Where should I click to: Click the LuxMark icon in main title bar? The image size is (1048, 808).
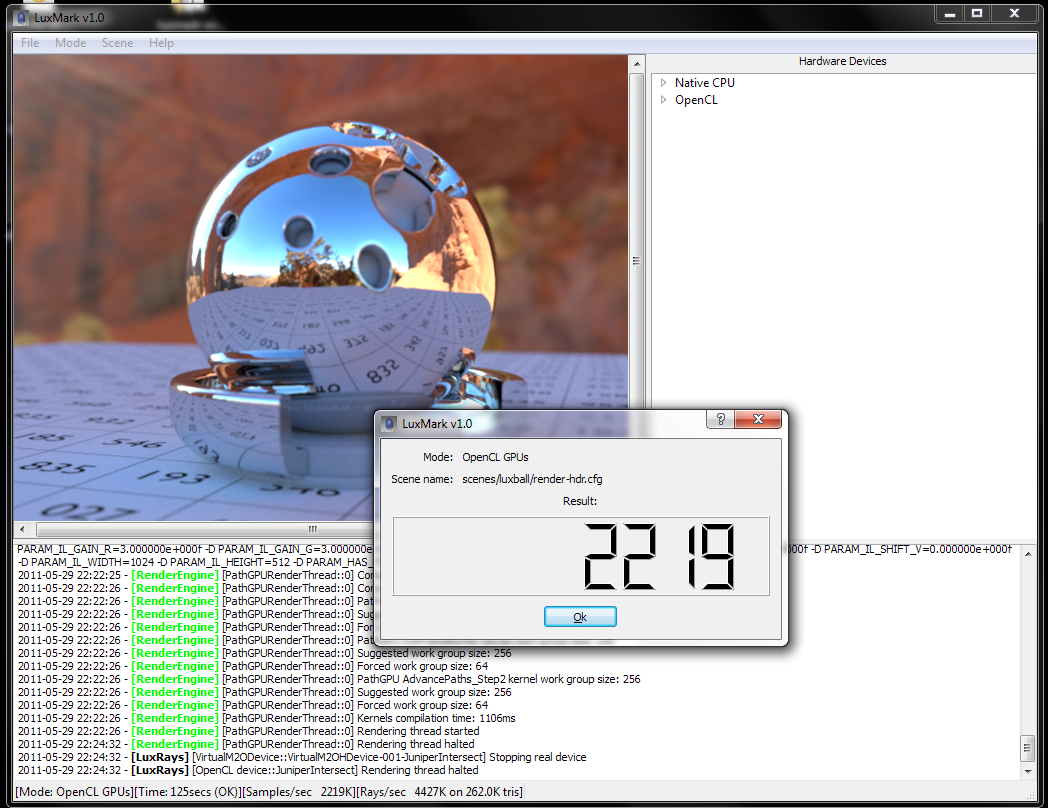click(x=21, y=17)
